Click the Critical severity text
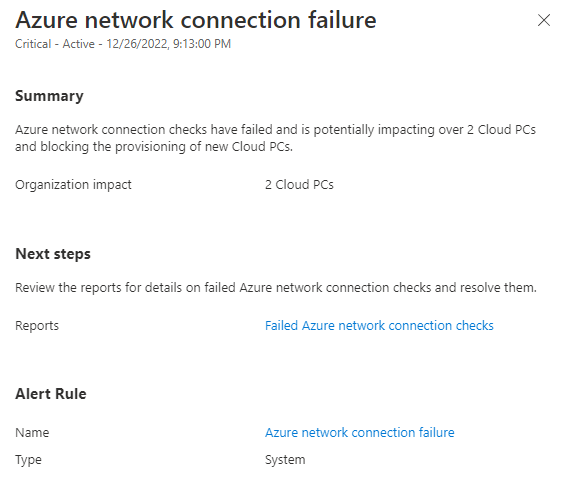The height and width of the screenshot is (494, 571). 33,44
